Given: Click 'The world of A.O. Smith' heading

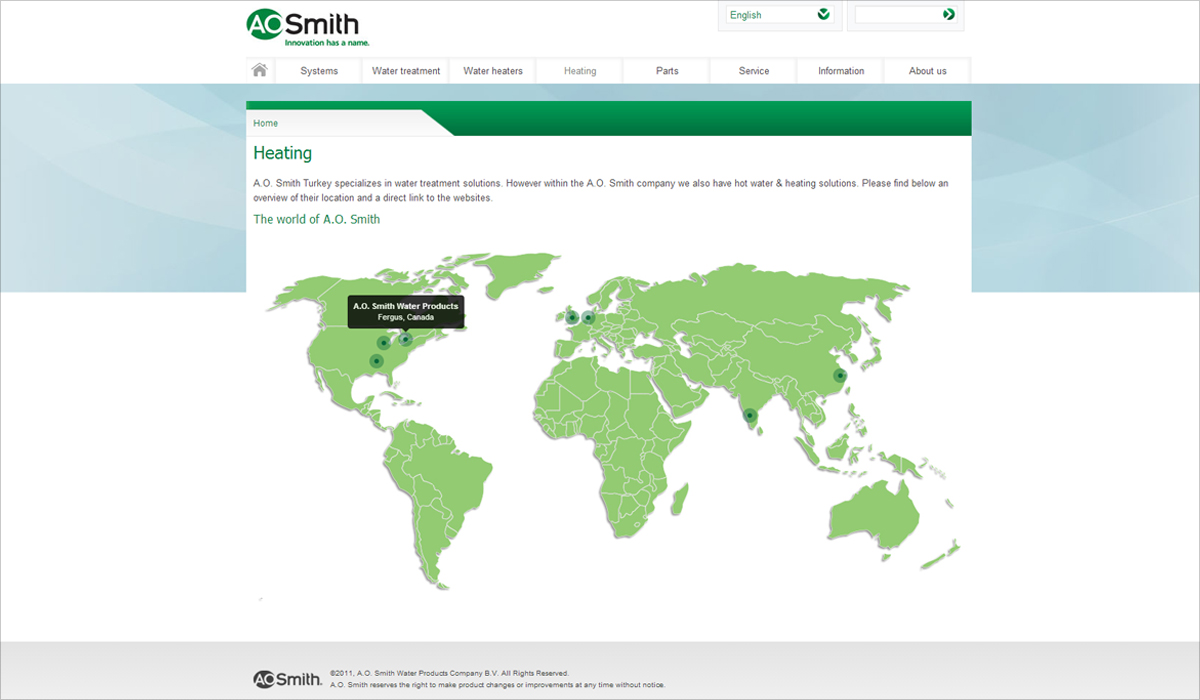Looking at the screenshot, I should [x=317, y=219].
